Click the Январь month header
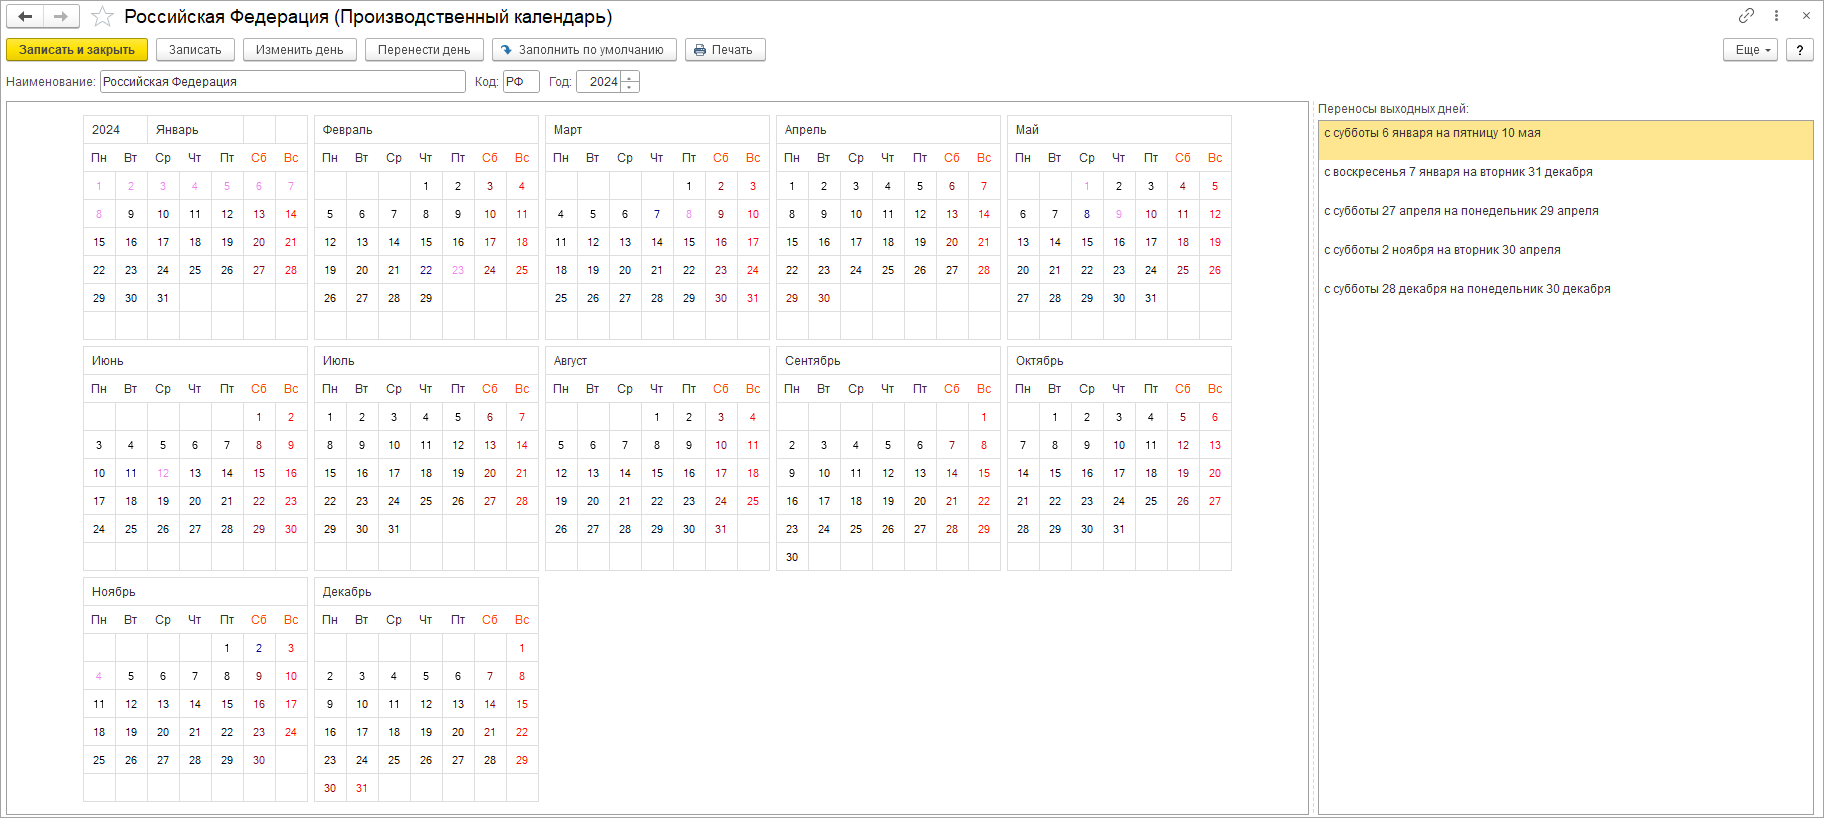The height and width of the screenshot is (818, 1824). point(196,130)
